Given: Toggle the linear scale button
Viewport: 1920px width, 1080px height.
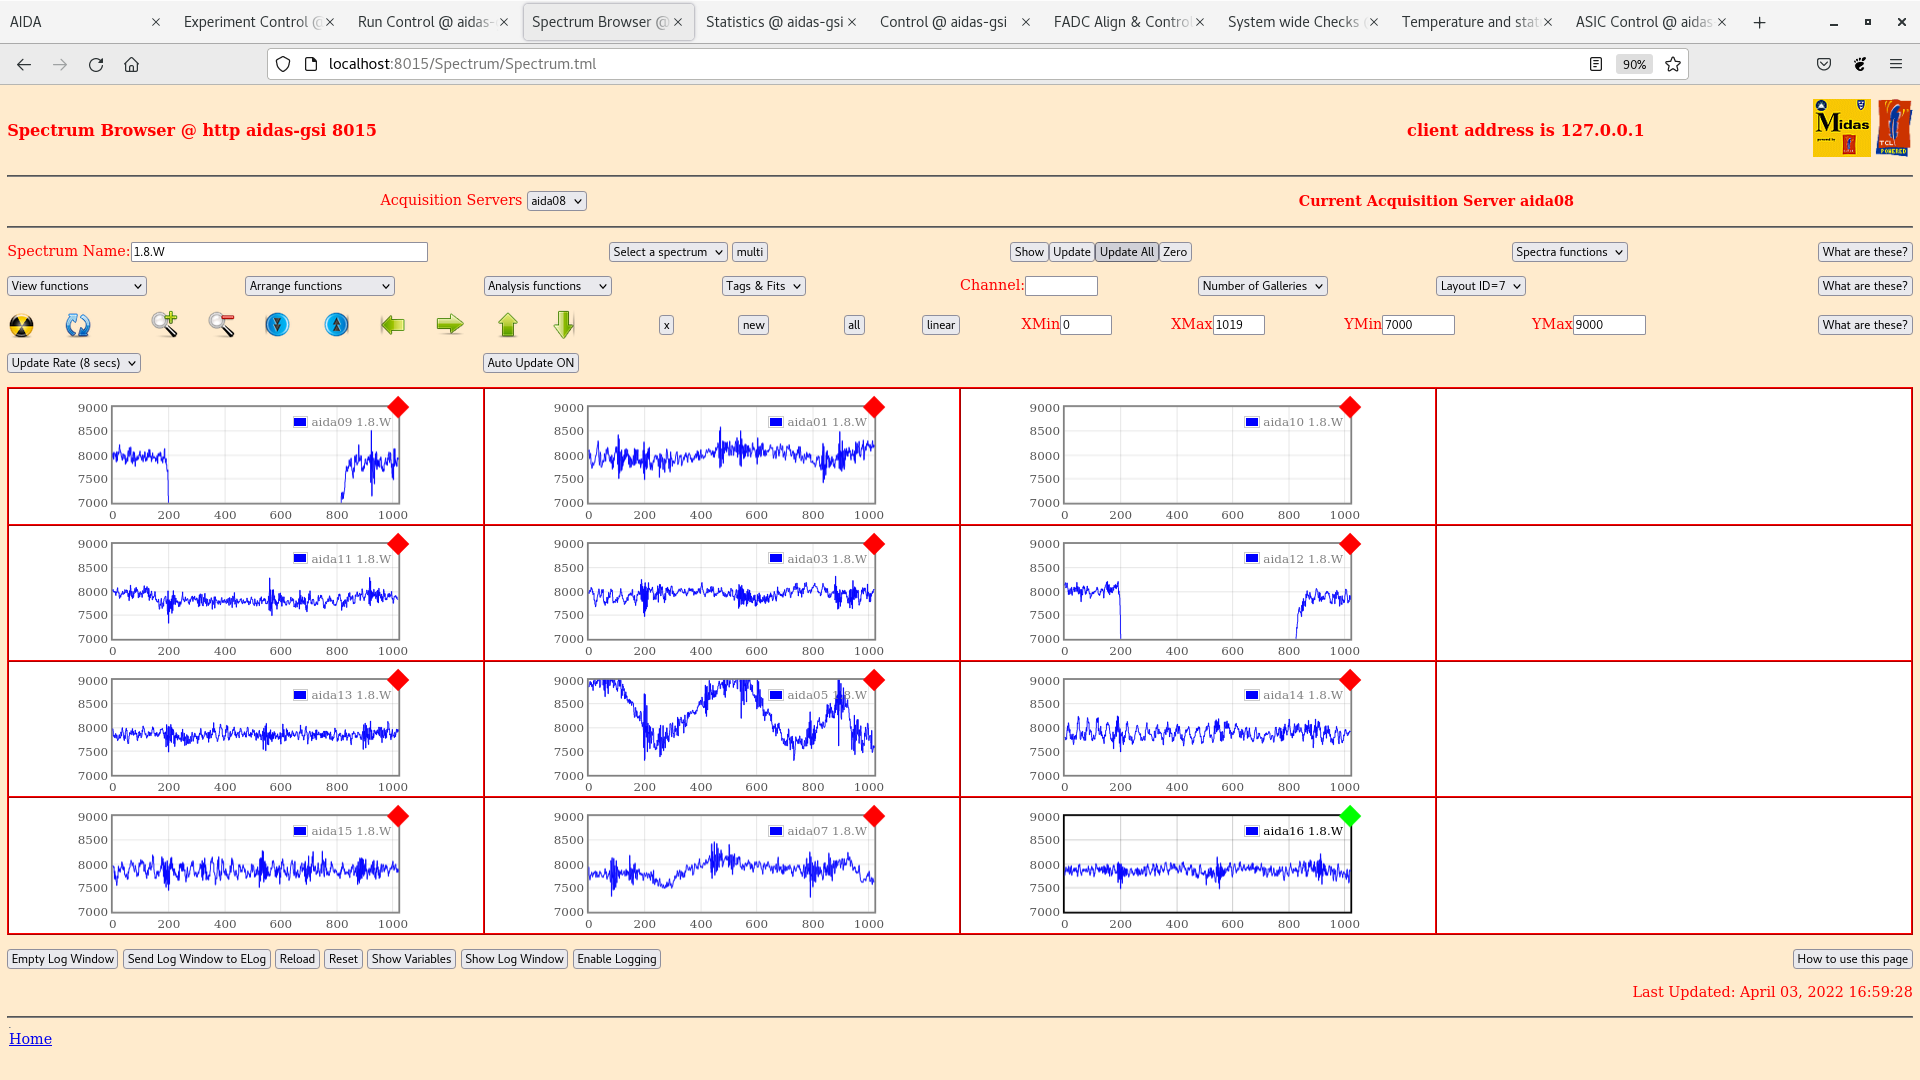Looking at the screenshot, I should coord(941,325).
